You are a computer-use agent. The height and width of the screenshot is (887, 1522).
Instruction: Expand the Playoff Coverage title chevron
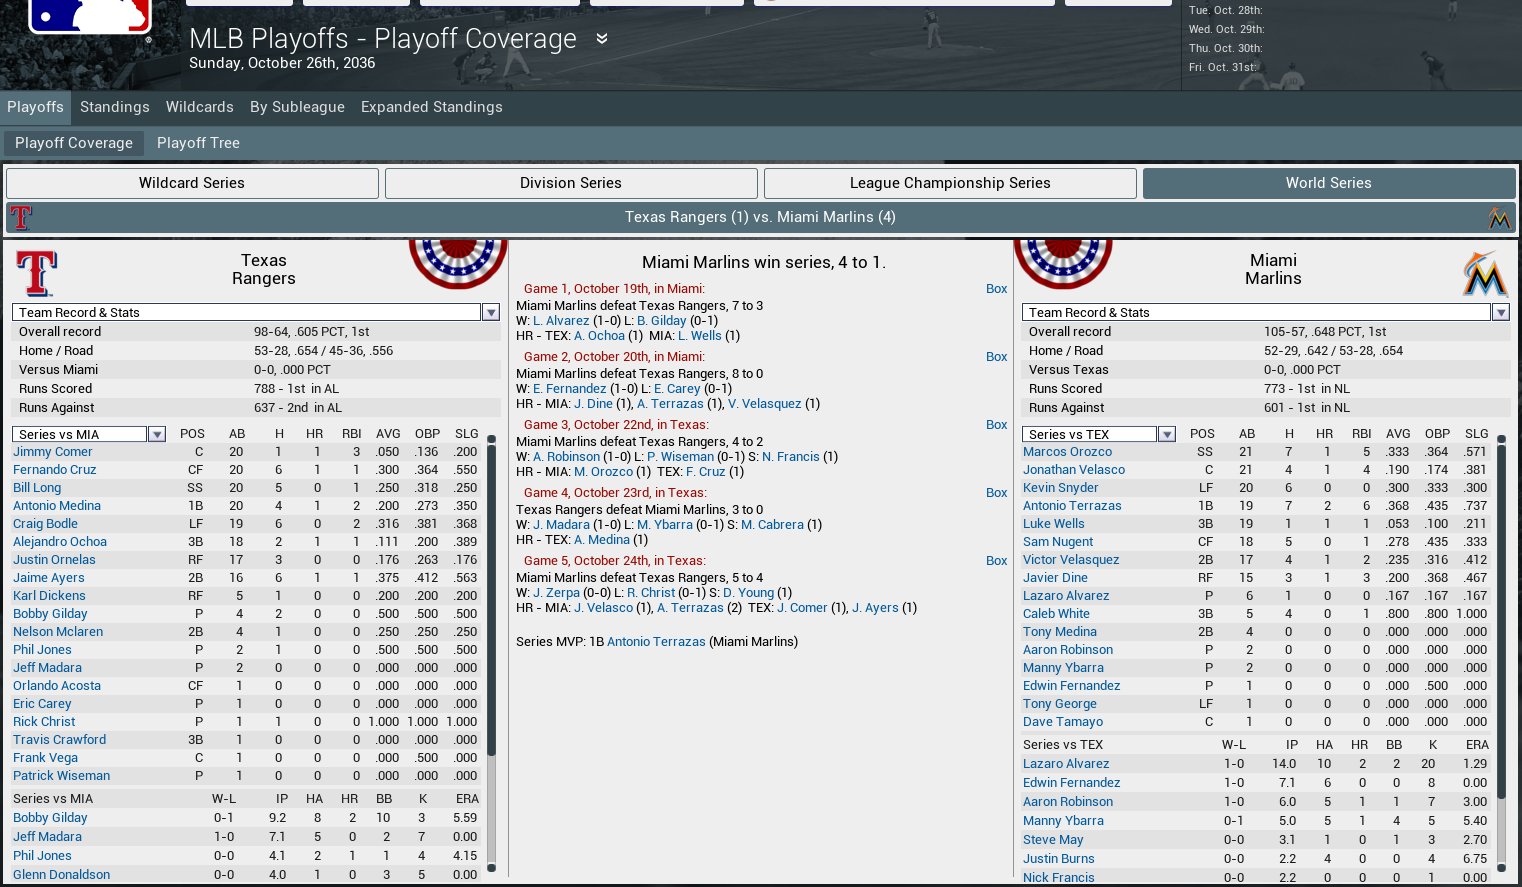click(x=602, y=39)
